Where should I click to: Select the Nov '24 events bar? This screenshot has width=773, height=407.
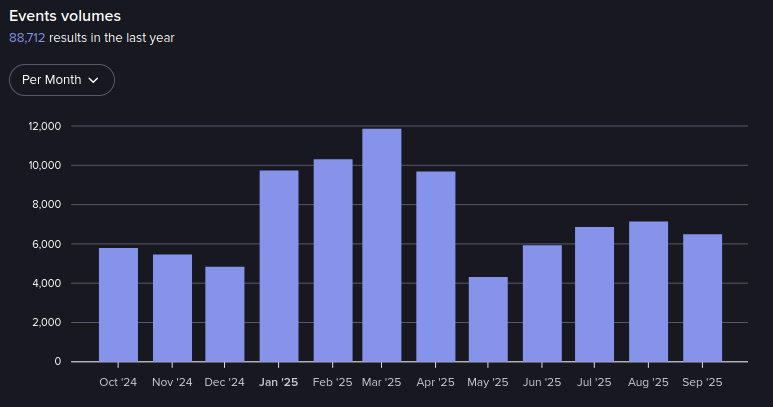(x=172, y=308)
